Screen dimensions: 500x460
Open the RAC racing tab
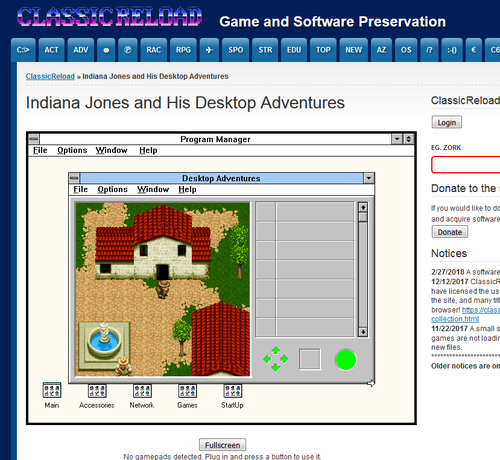point(154,50)
